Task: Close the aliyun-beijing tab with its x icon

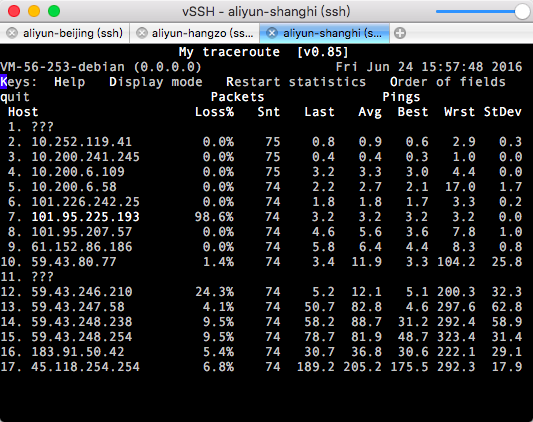Action: (12, 33)
